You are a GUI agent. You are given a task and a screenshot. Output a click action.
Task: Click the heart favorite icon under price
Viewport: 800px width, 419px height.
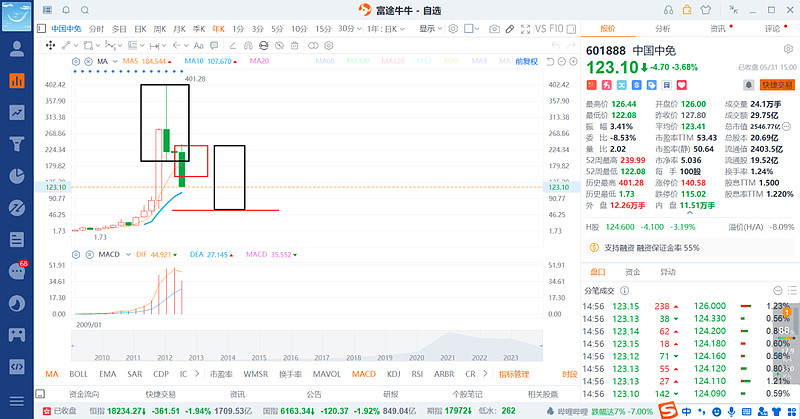[x=682, y=85]
